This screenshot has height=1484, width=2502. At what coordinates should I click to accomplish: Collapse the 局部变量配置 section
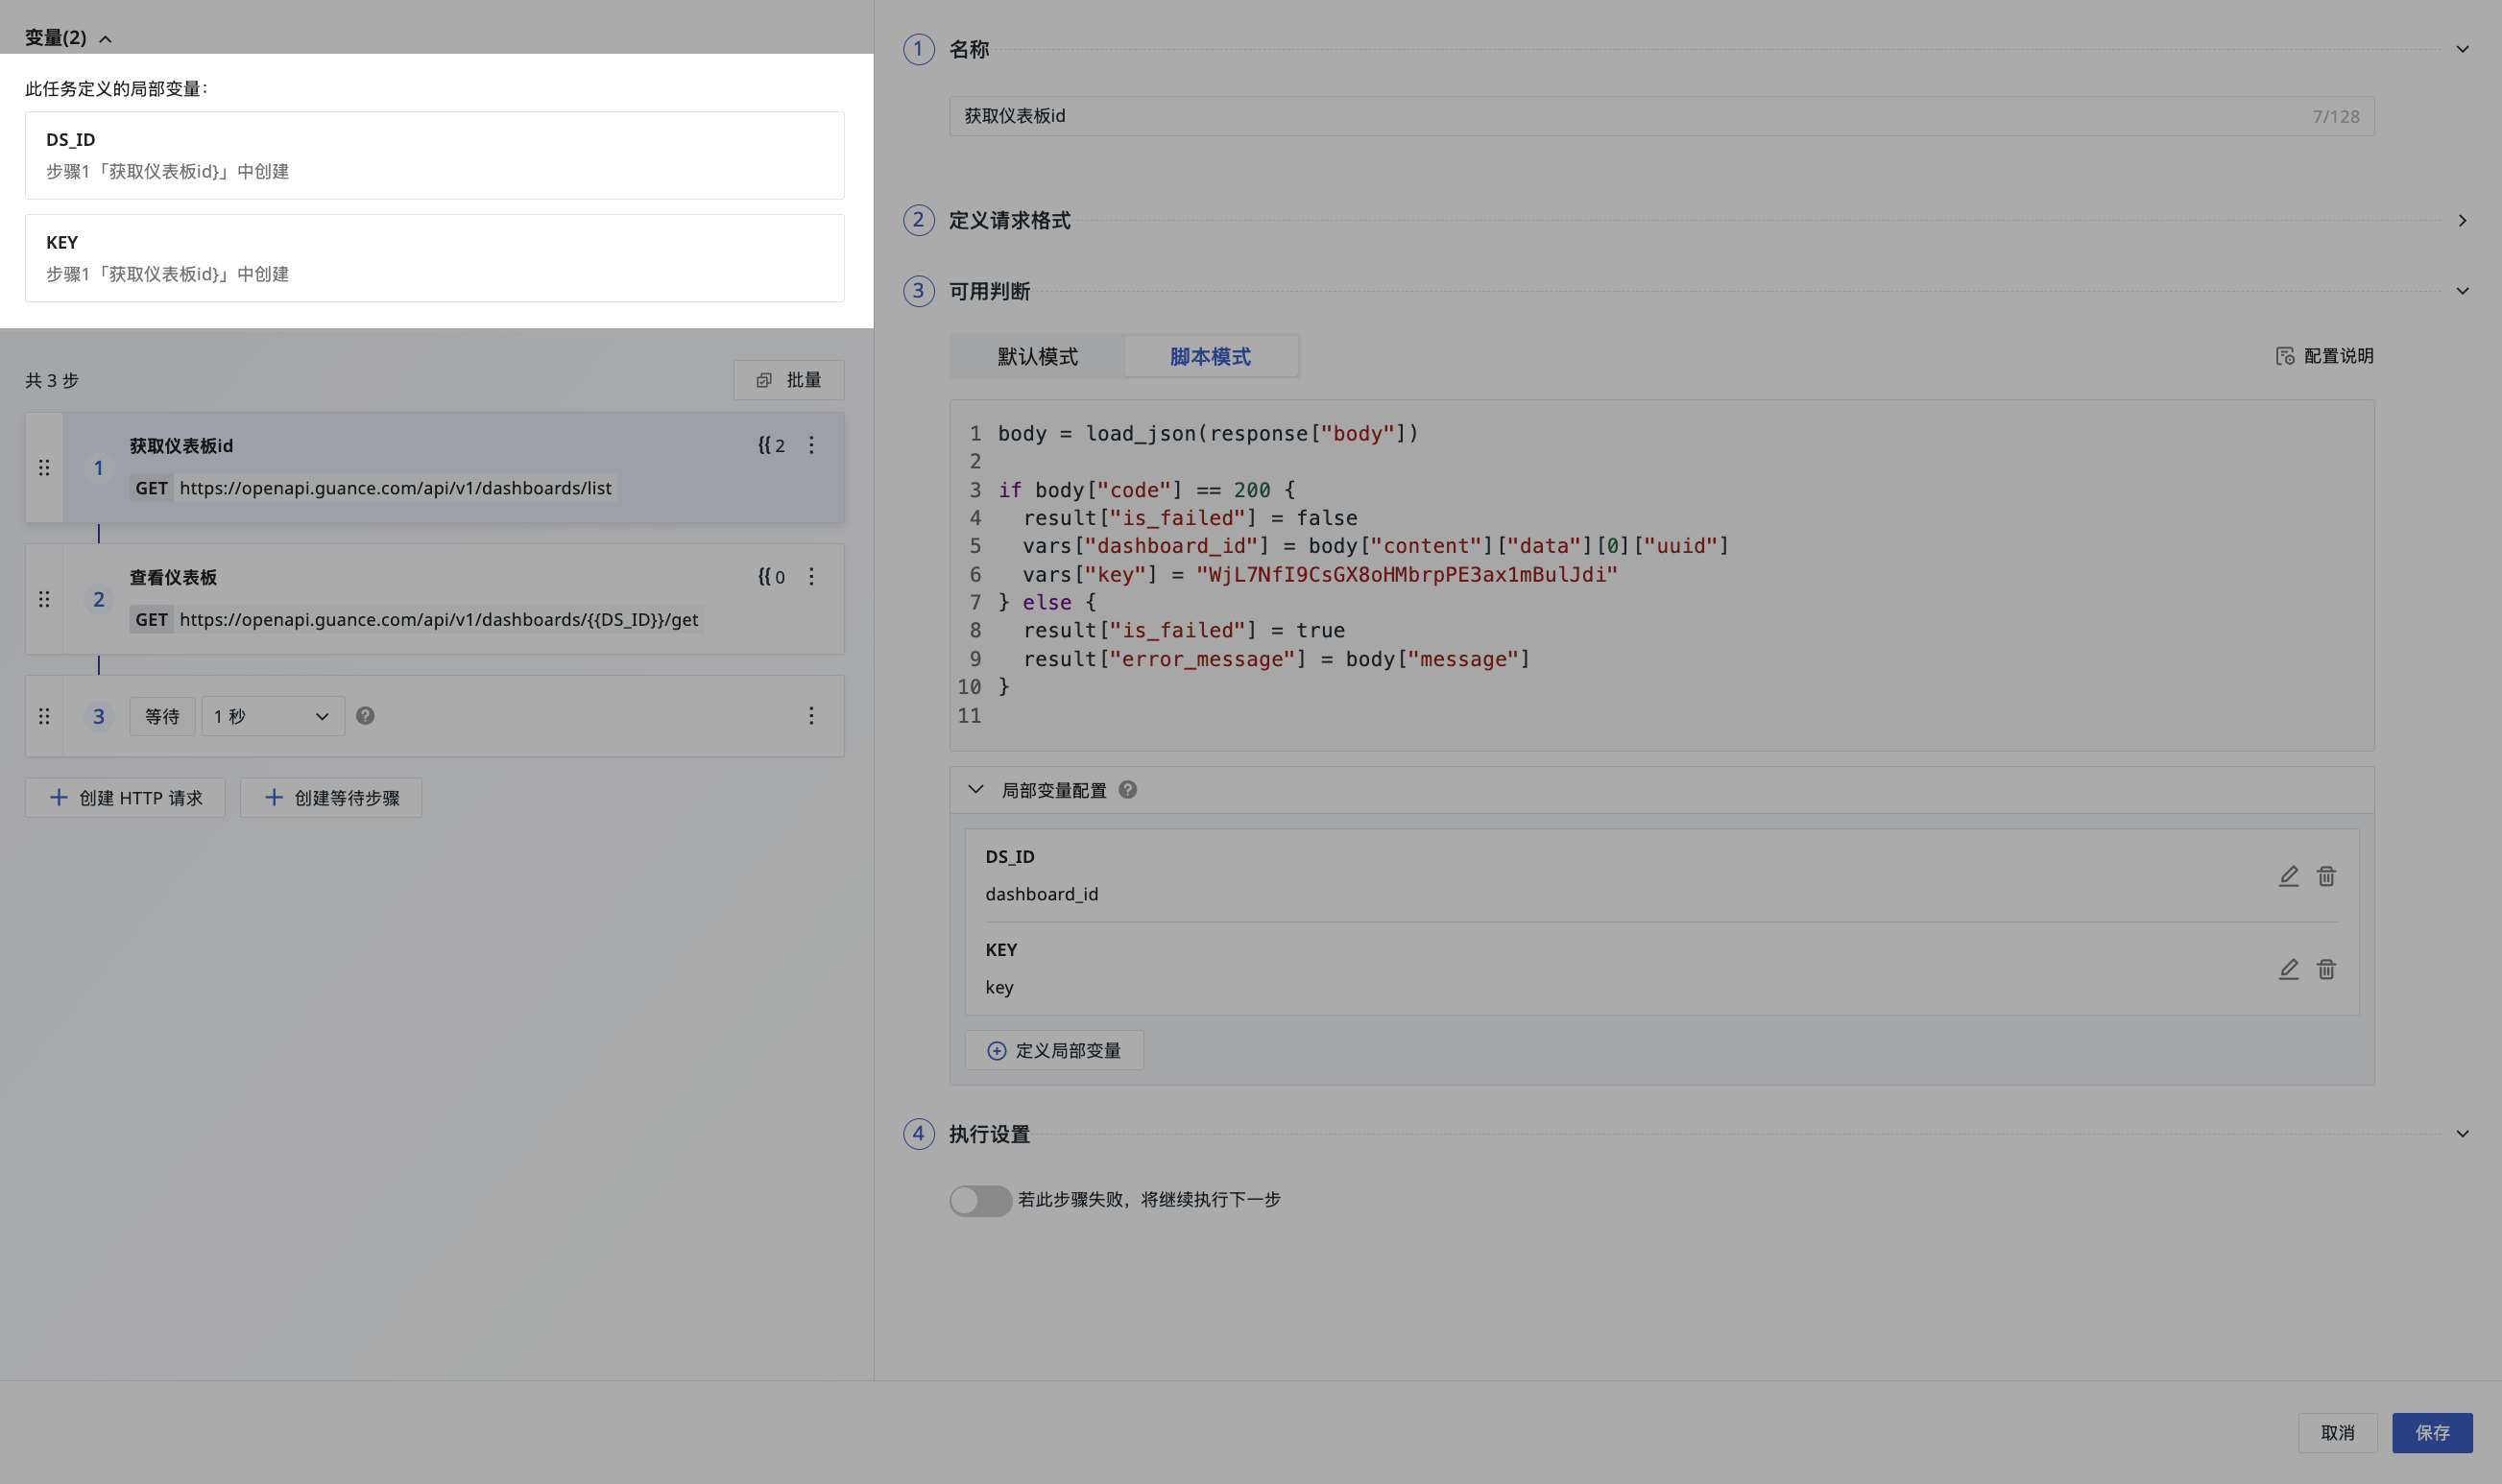tap(975, 790)
